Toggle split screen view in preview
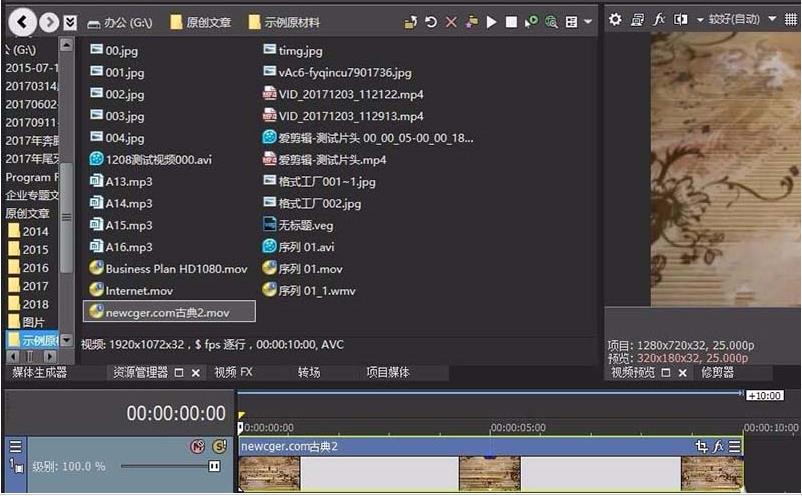 pyautogui.click(x=680, y=19)
